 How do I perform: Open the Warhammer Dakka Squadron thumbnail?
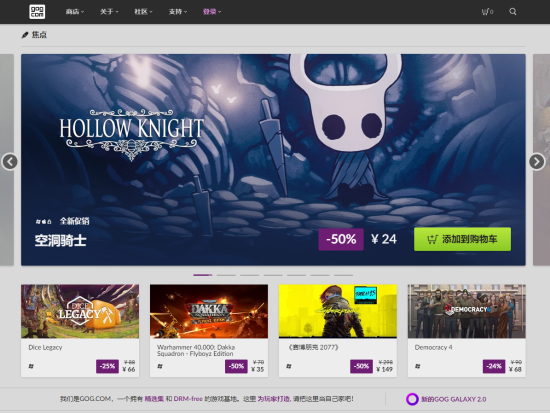(x=209, y=311)
